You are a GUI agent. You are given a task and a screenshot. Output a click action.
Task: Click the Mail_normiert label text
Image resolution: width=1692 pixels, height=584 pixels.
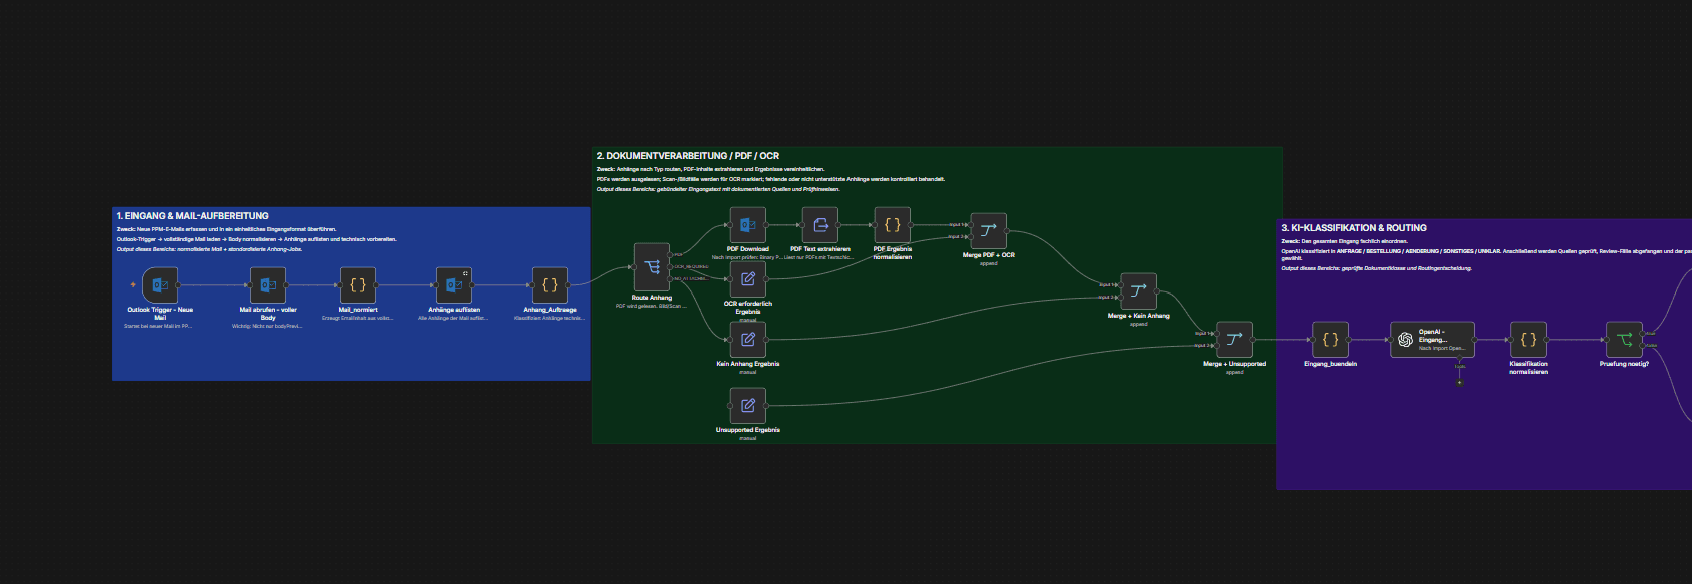pos(358,310)
